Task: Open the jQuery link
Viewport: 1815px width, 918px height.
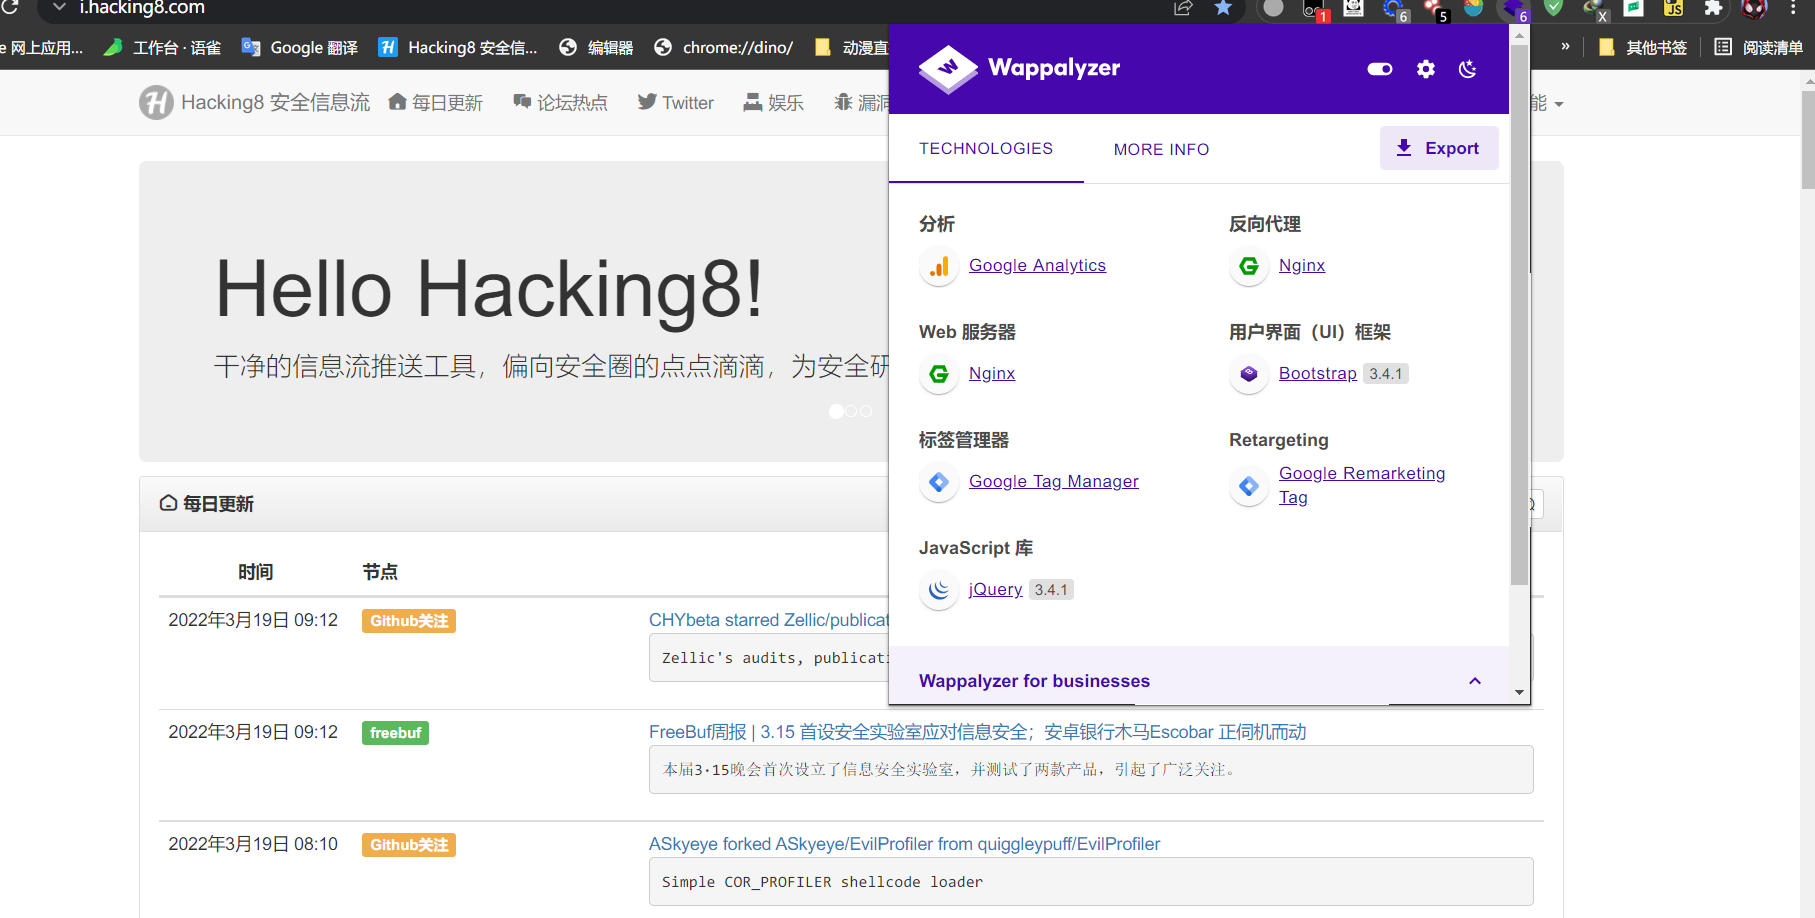Action: (x=995, y=589)
